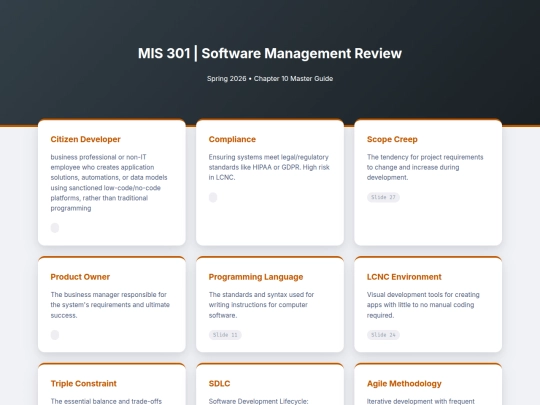Click the Compliance definition mentioning HIPAA or GDPR
Screen dimensions: 540x405
click(269, 167)
